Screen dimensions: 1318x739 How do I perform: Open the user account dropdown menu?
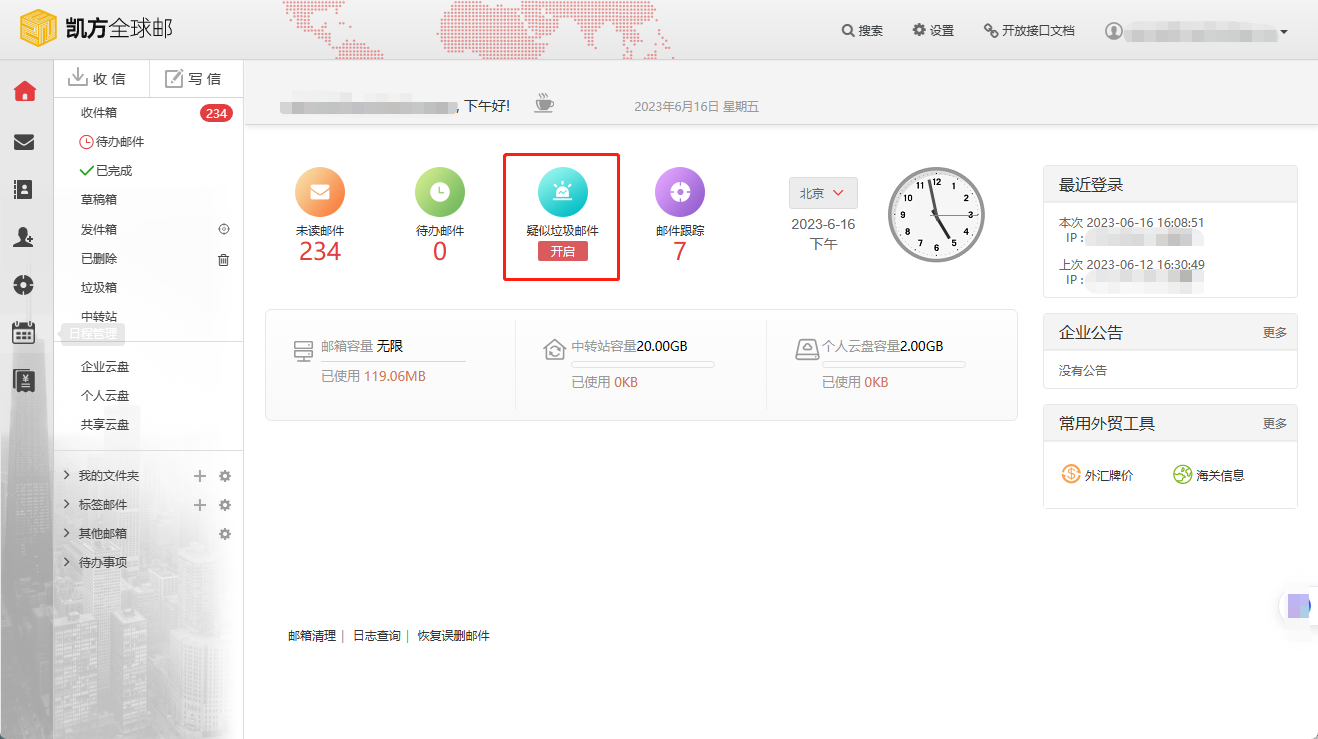(x=1196, y=31)
